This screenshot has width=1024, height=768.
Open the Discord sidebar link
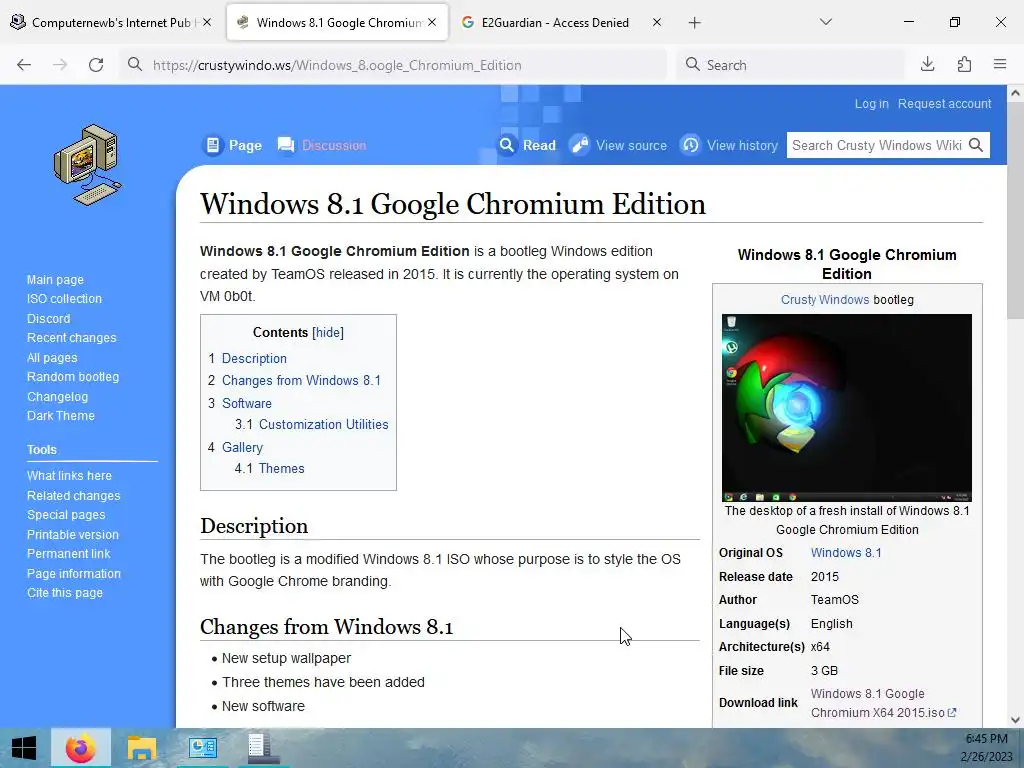(x=48, y=319)
